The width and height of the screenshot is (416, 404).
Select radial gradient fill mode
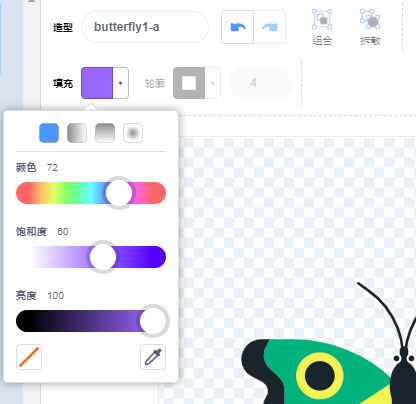133,133
